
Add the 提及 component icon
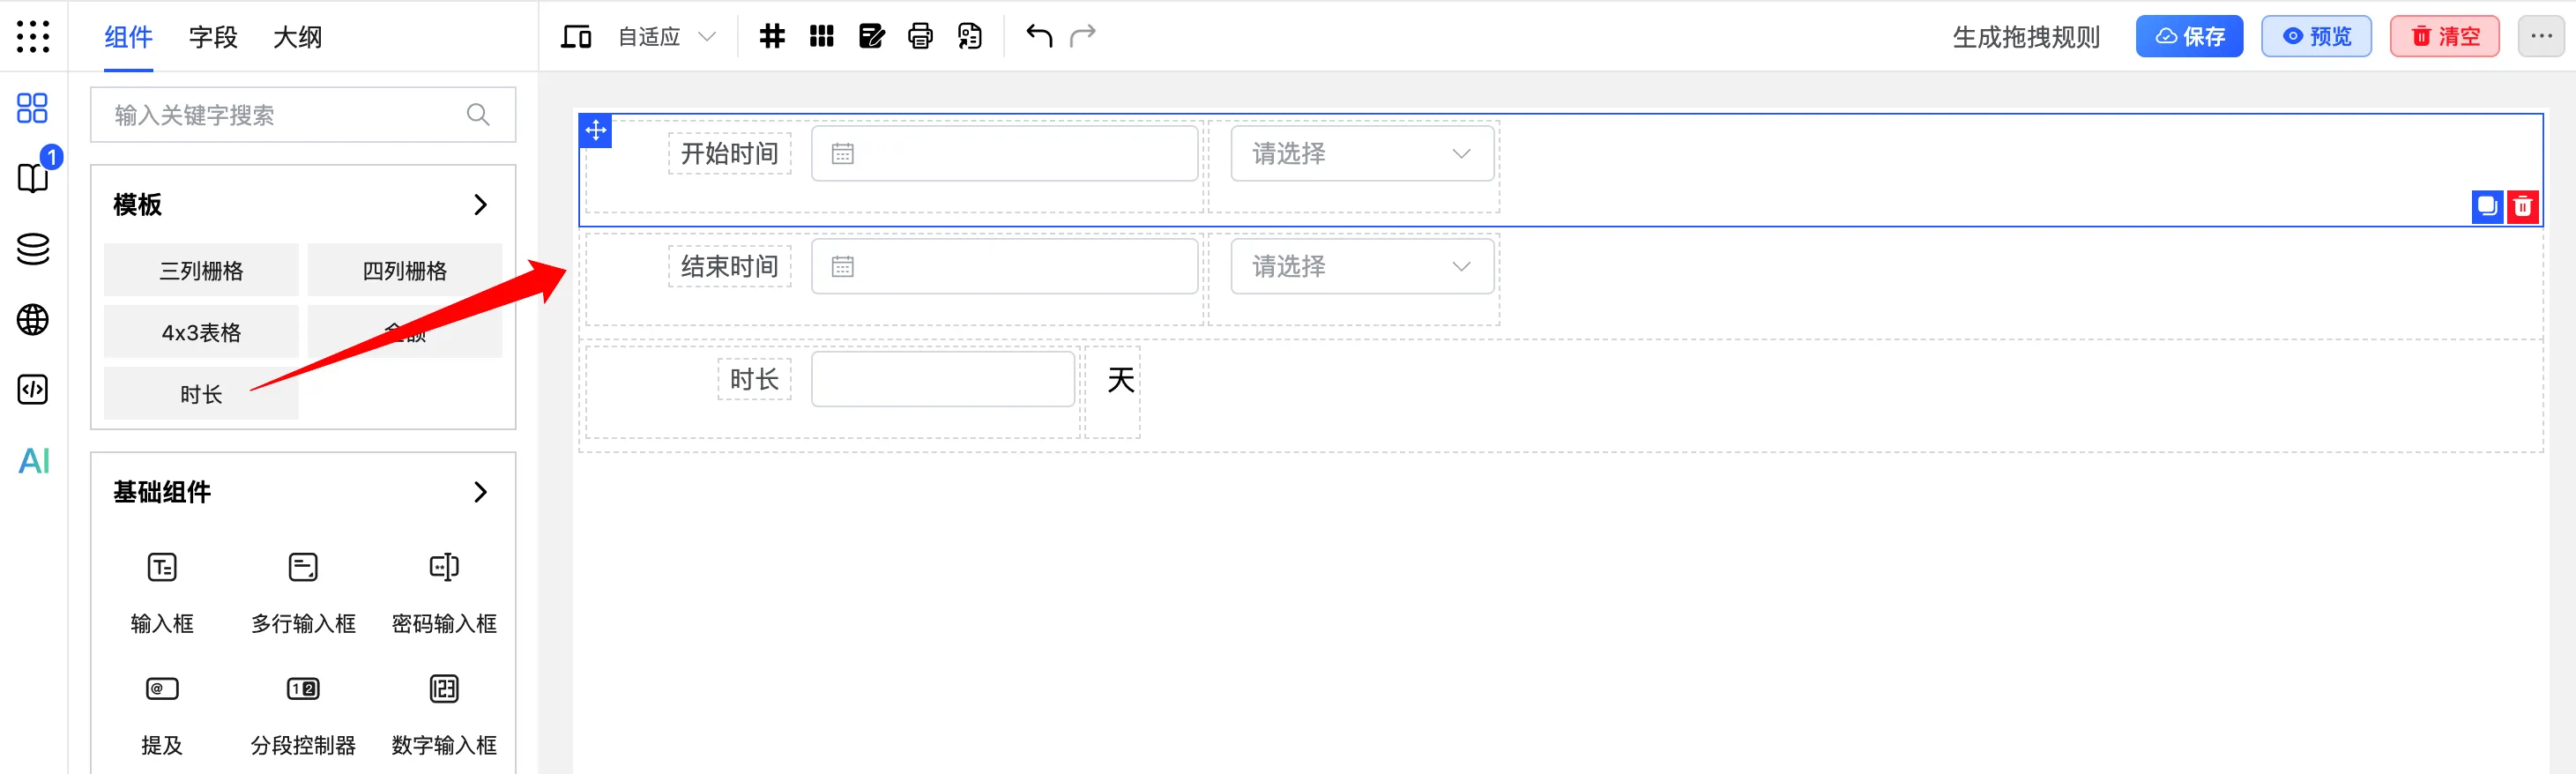(x=162, y=688)
